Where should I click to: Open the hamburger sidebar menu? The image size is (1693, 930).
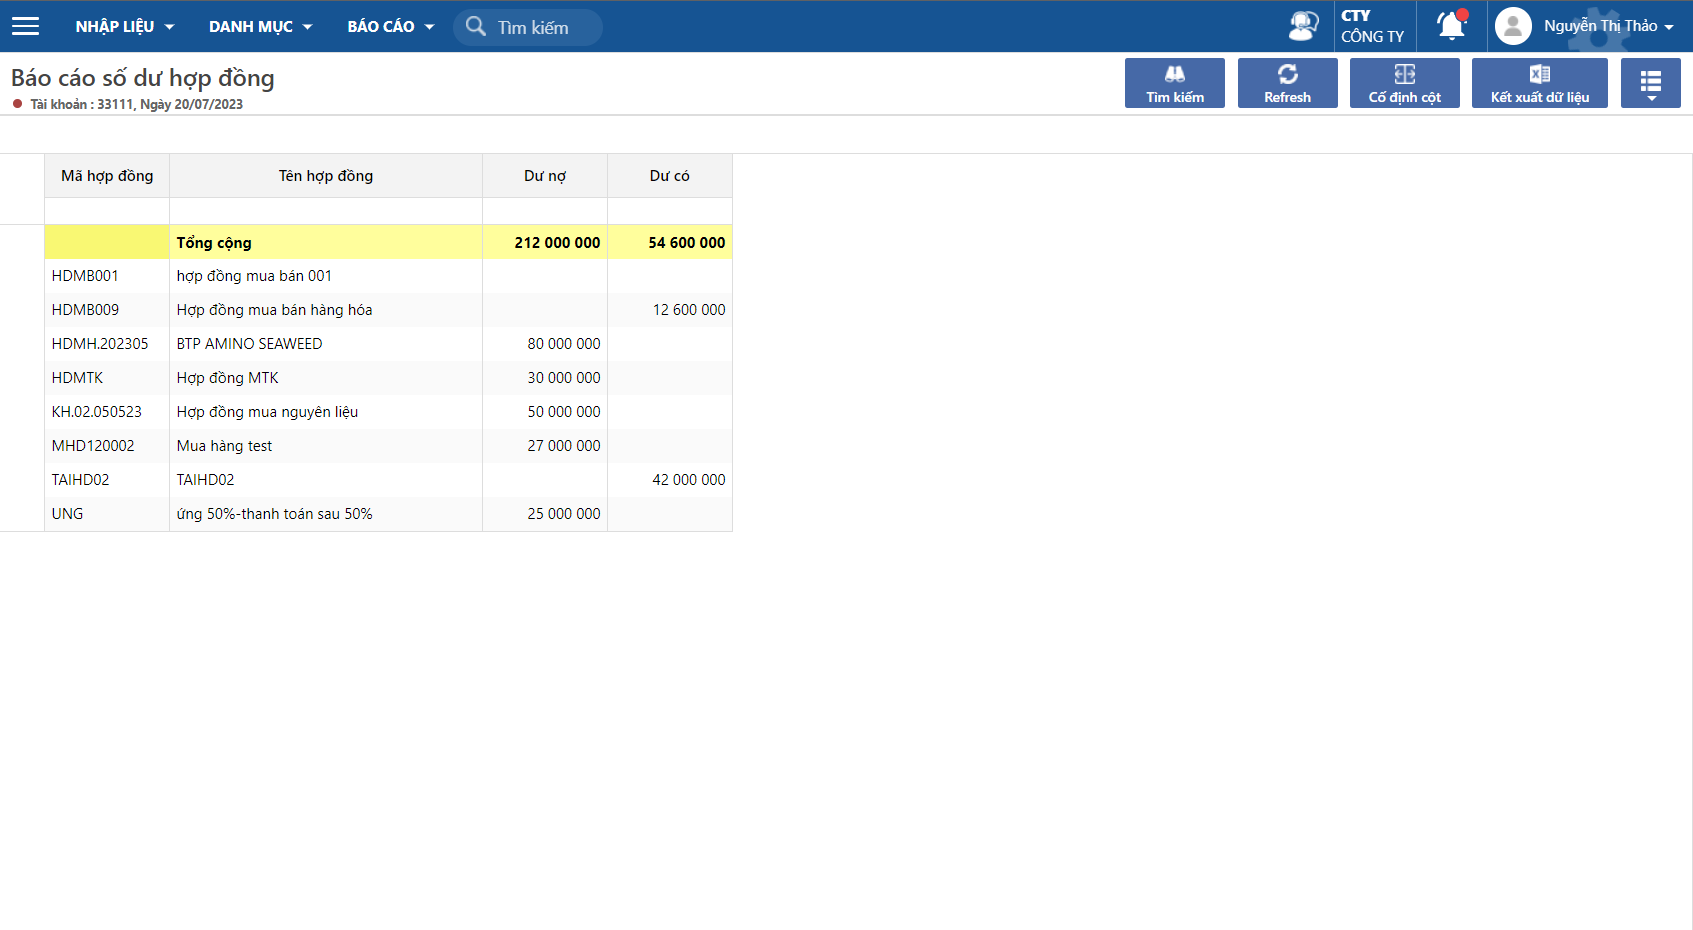pos(25,26)
